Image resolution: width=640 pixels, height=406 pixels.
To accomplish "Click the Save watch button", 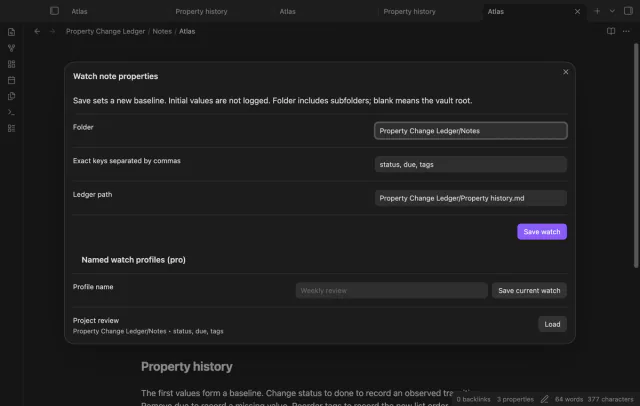I will click(542, 232).
